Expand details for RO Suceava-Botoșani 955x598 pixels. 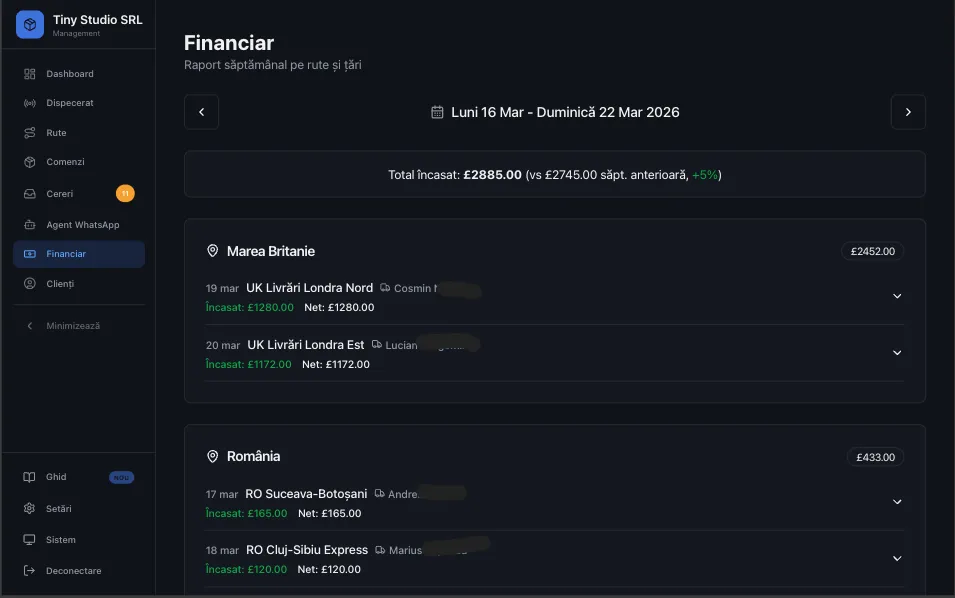point(897,501)
